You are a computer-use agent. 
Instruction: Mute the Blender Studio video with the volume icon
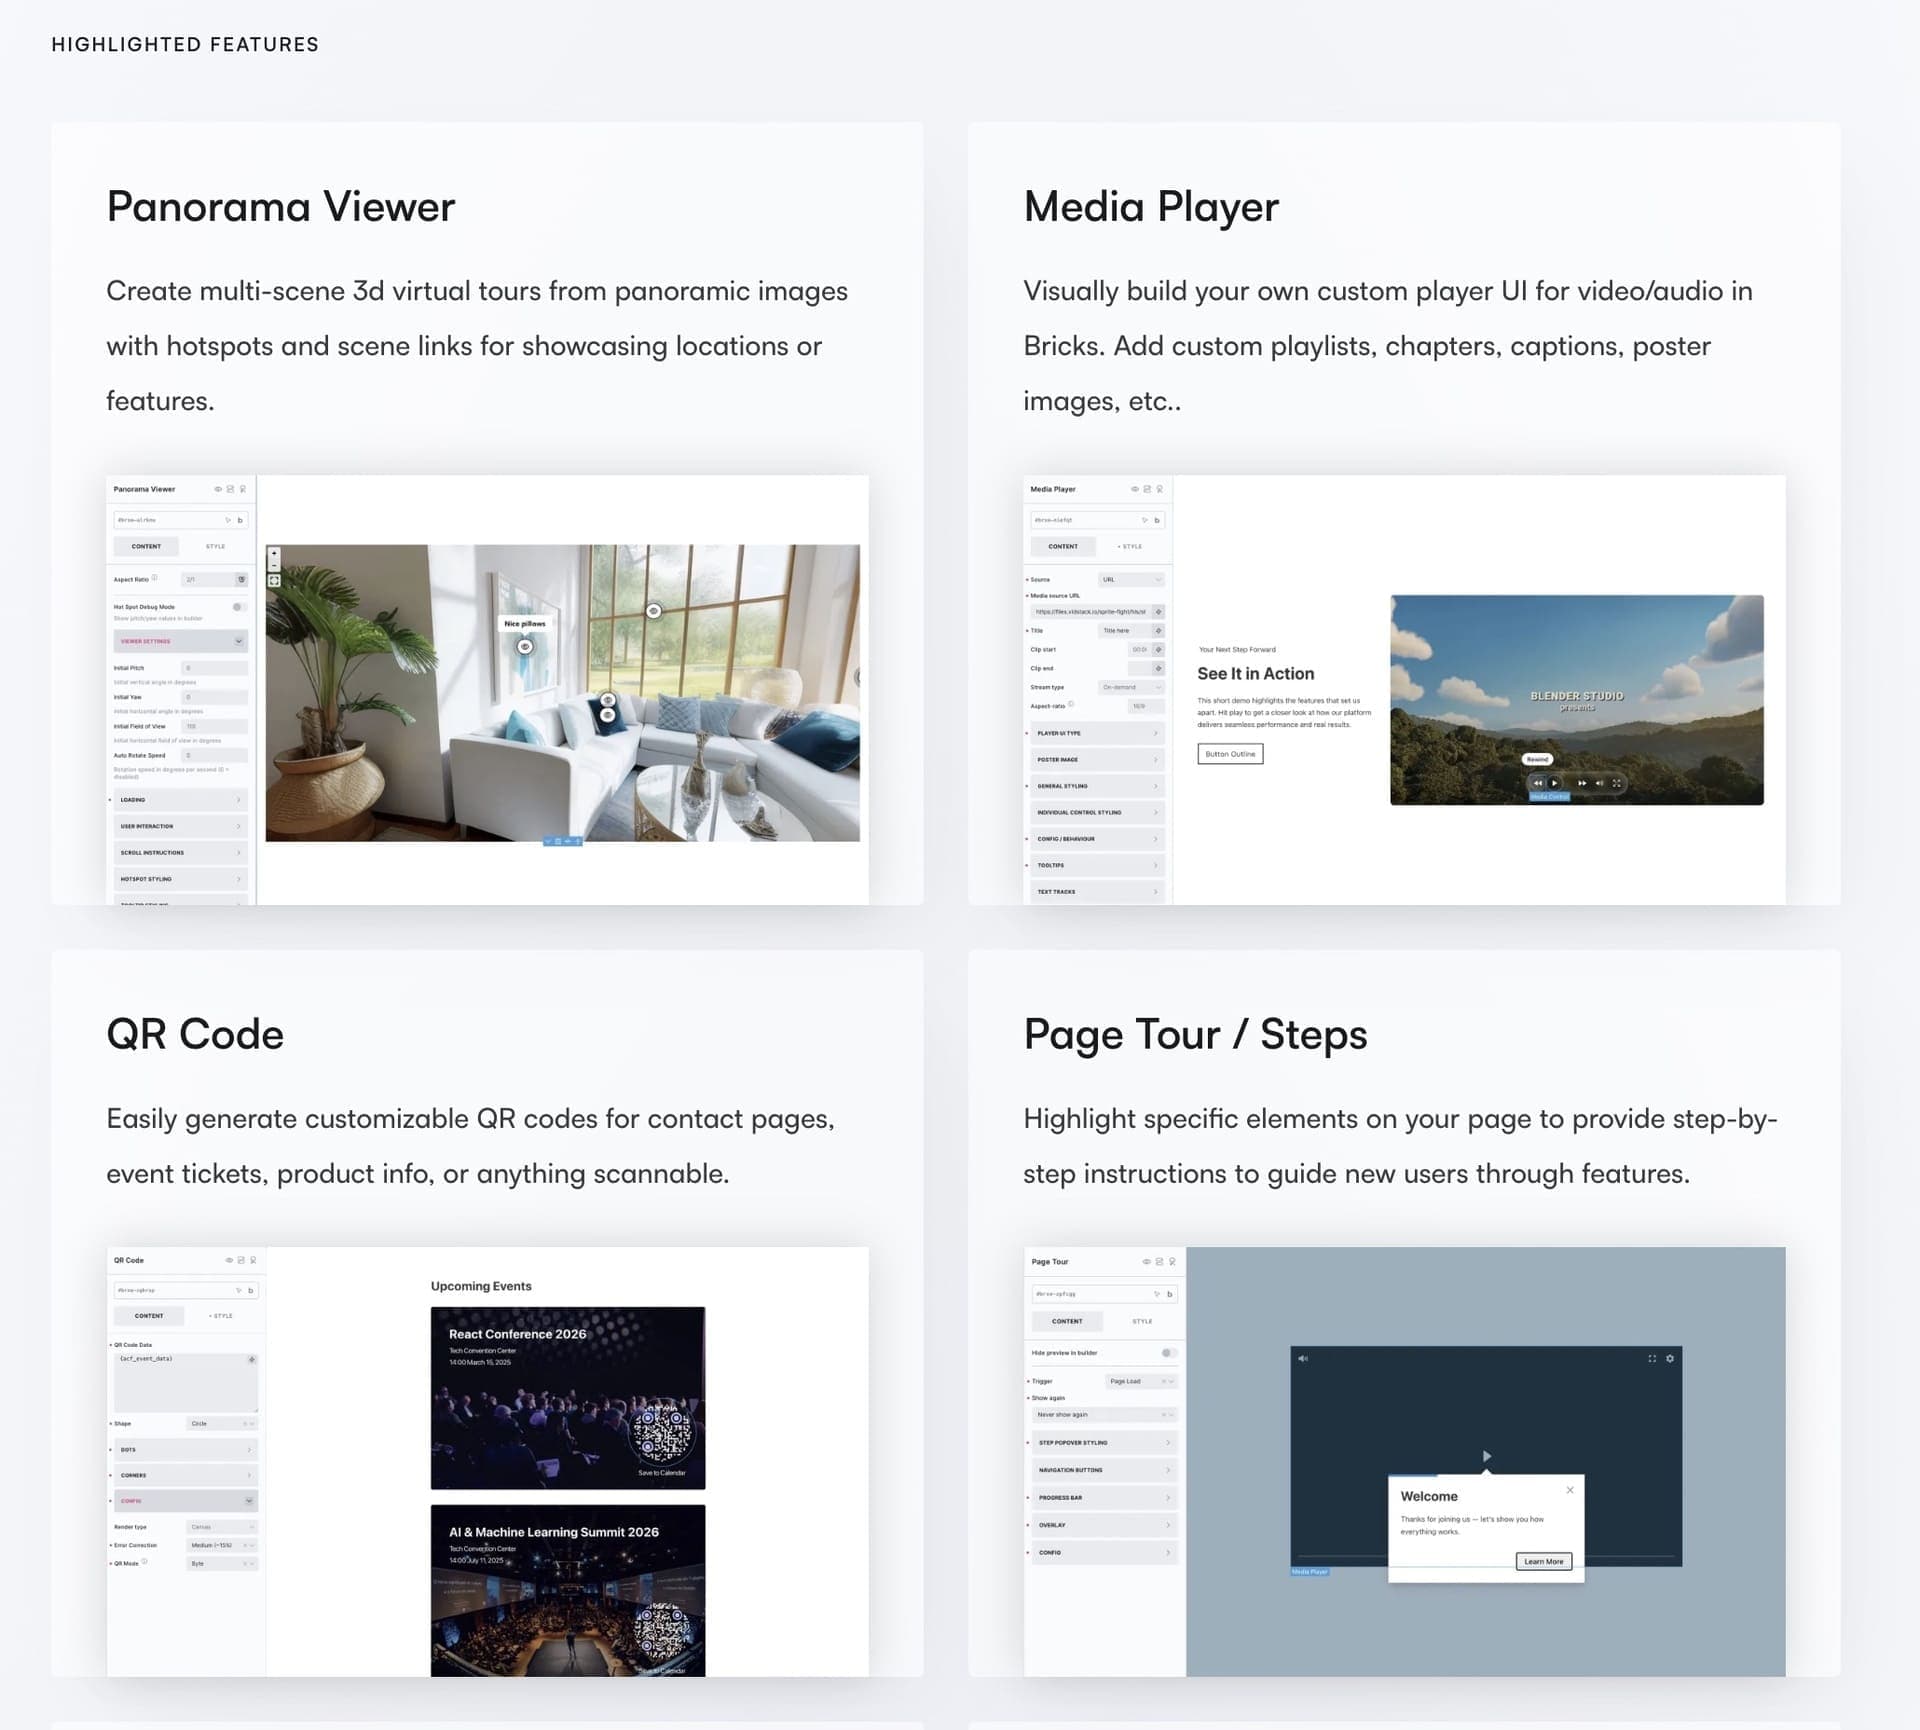[x=1599, y=783]
